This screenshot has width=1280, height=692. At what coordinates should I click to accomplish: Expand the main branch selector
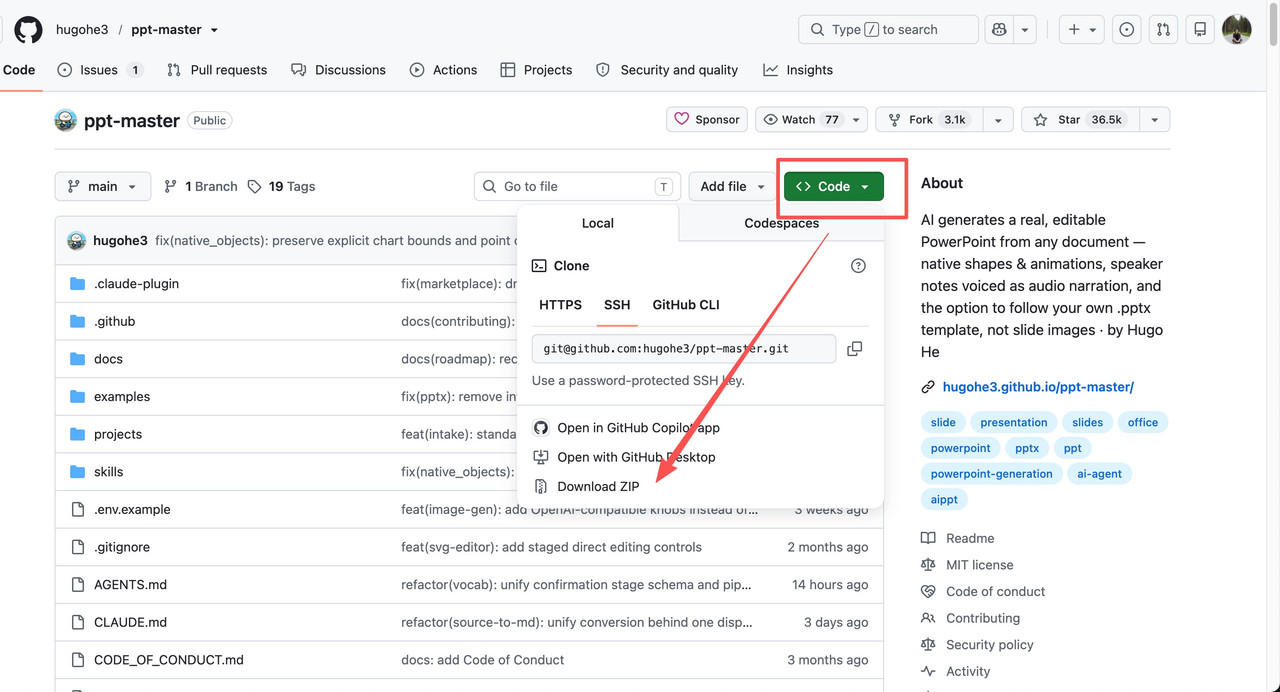tap(103, 186)
